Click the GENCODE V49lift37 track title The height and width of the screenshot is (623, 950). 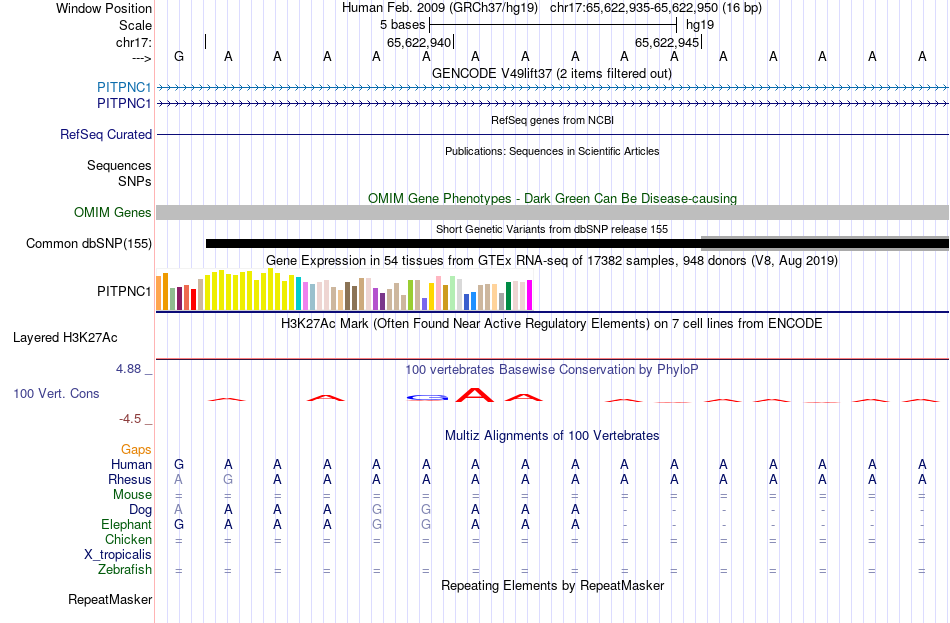click(552, 73)
